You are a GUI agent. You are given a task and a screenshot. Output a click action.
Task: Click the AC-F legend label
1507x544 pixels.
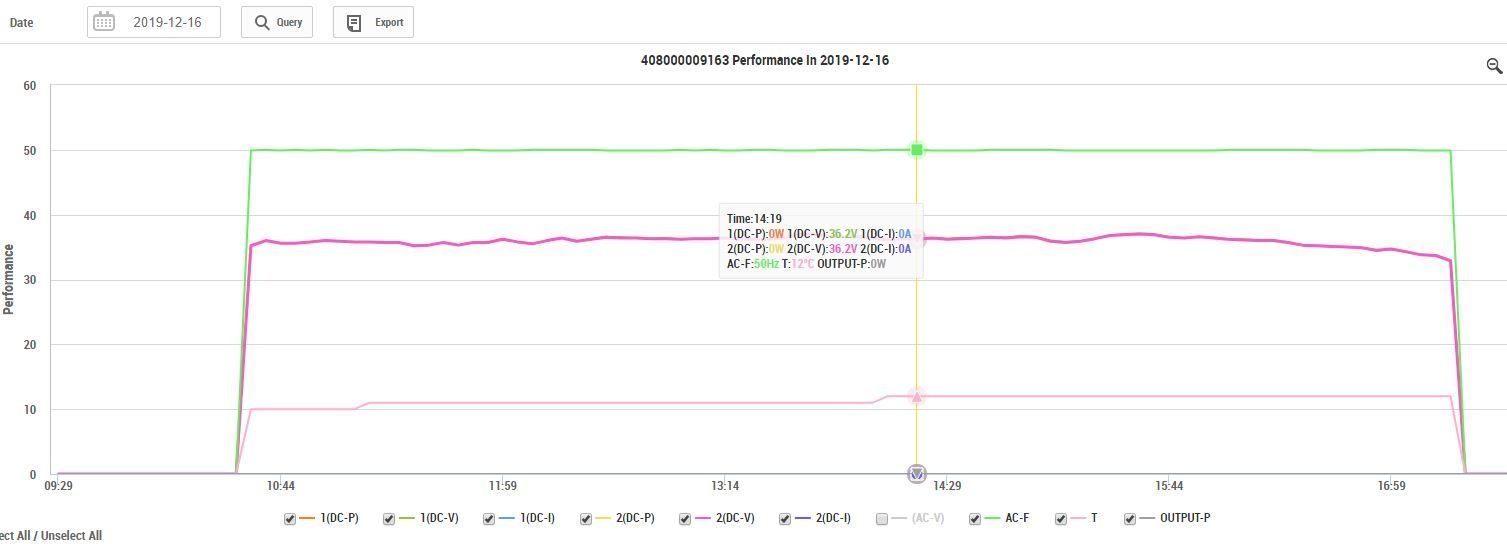[x=1017, y=519]
